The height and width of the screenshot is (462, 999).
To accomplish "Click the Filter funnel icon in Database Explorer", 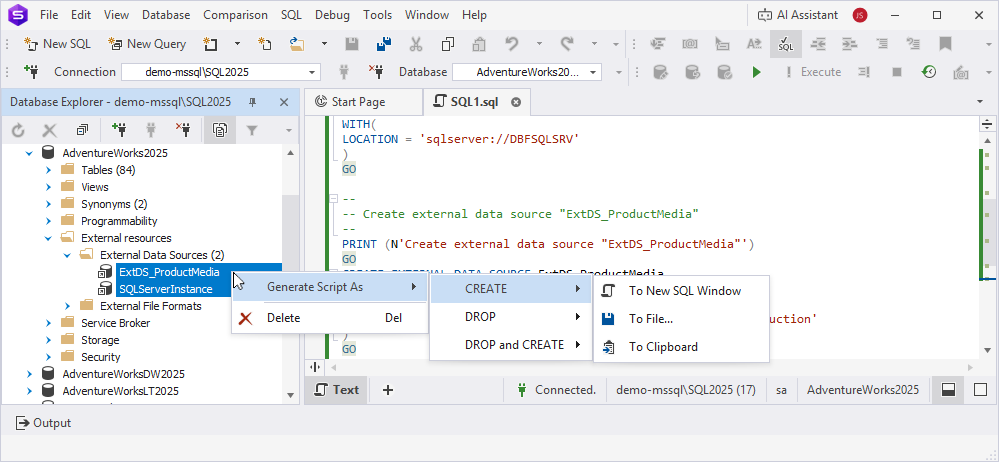I will click(252, 130).
